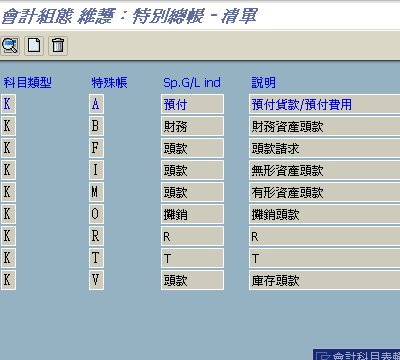Select the 財務資產頭款 description

(x=325, y=126)
